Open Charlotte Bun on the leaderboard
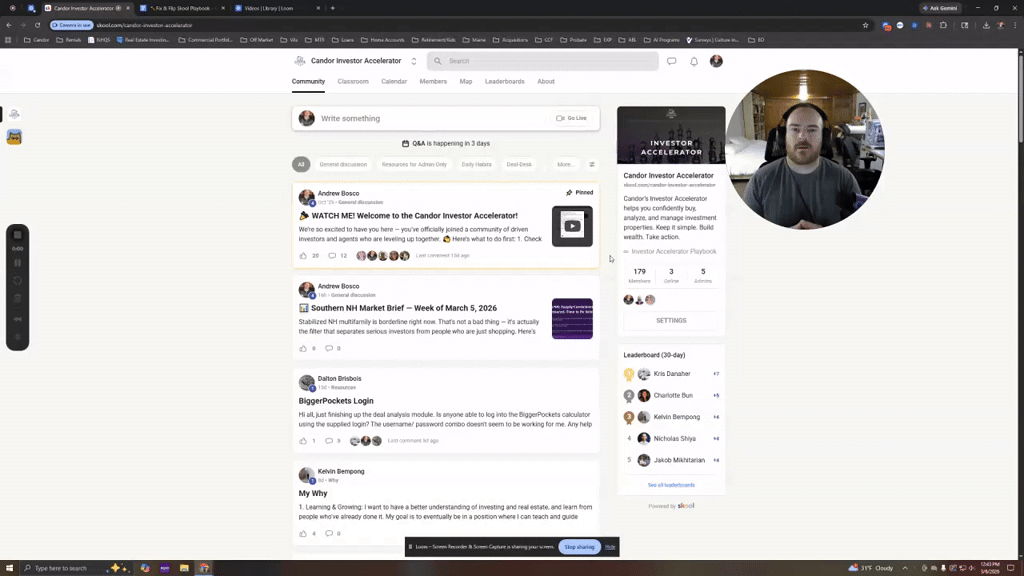Screen dimensions: 1024x576 point(673,396)
